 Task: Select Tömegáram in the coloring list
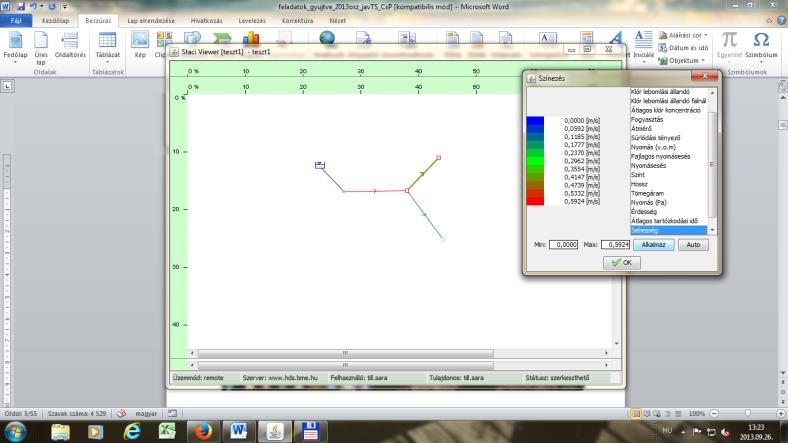pyautogui.click(x=668, y=193)
